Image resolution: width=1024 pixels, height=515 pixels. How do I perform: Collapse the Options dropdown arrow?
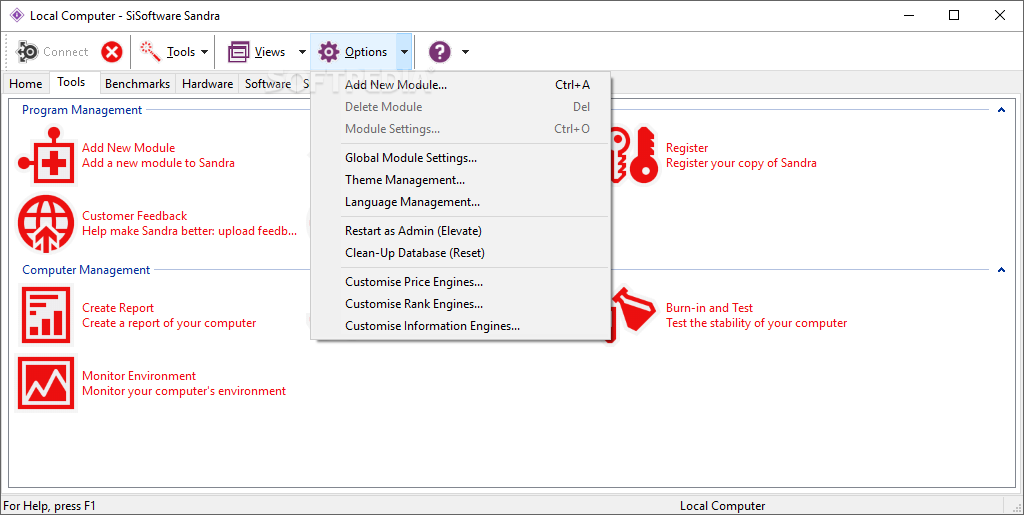click(405, 52)
